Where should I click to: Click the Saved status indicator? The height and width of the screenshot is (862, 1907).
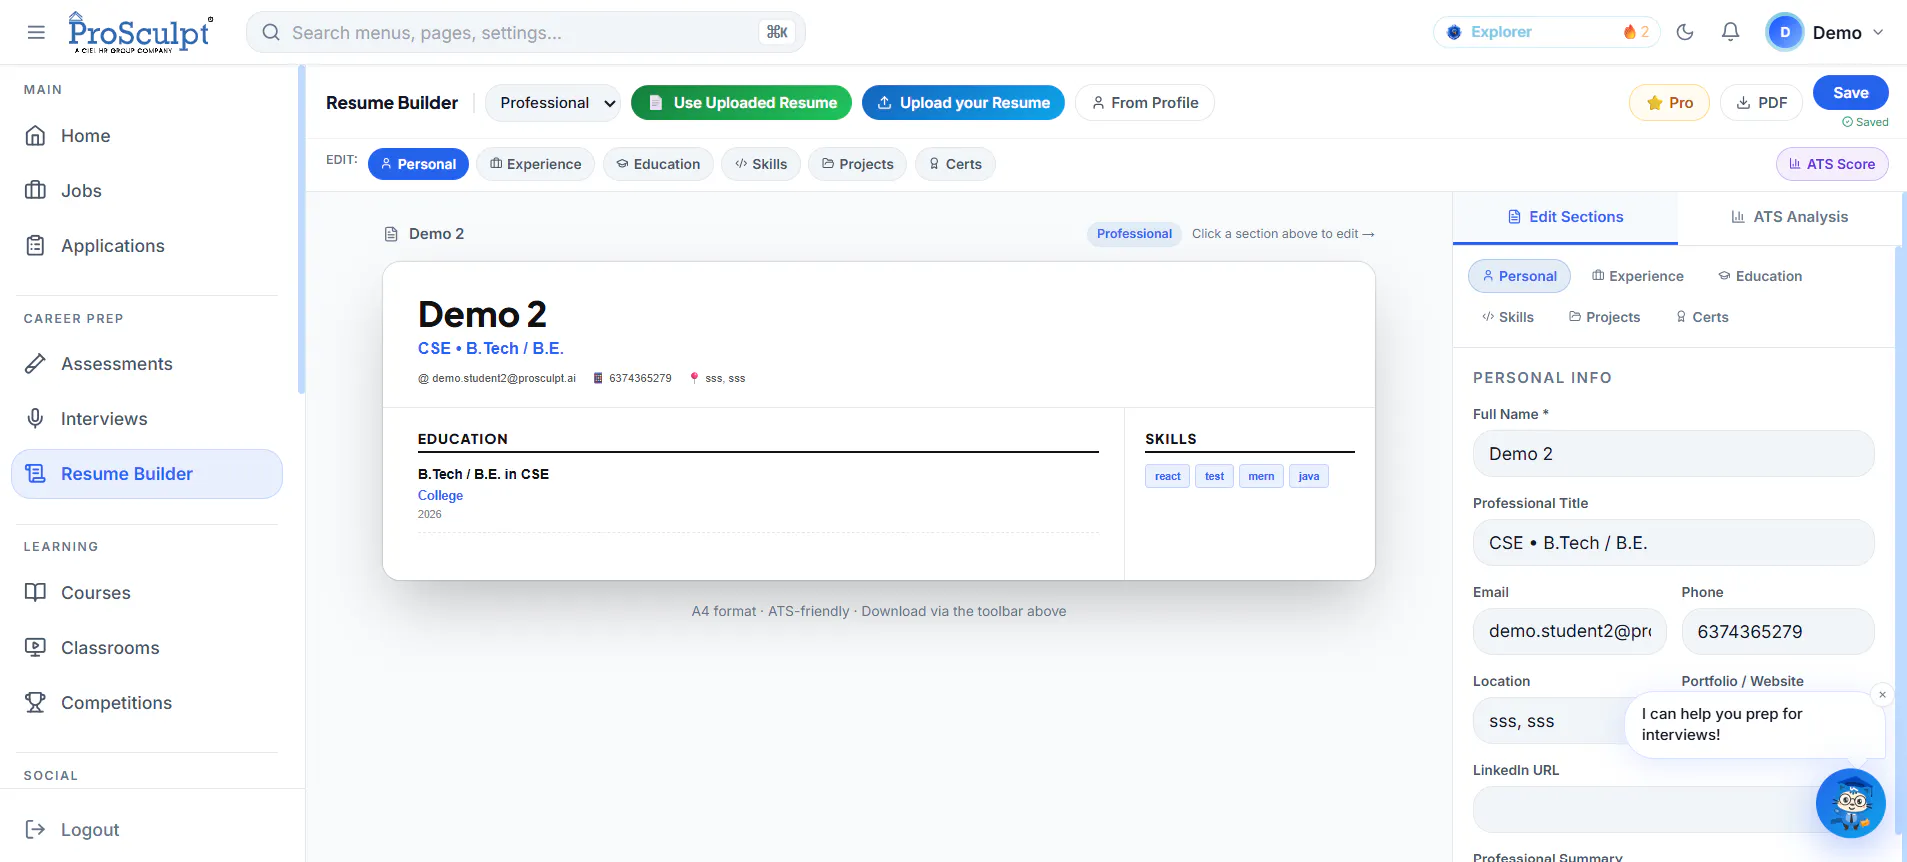click(x=1865, y=122)
